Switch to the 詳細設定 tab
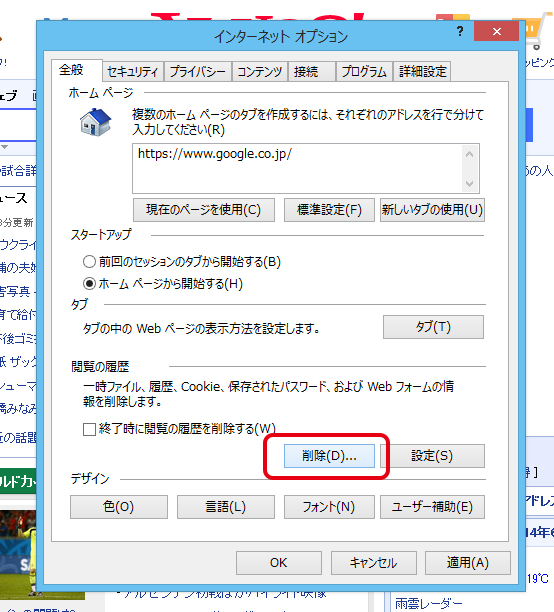The height and width of the screenshot is (612, 554). [422, 71]
